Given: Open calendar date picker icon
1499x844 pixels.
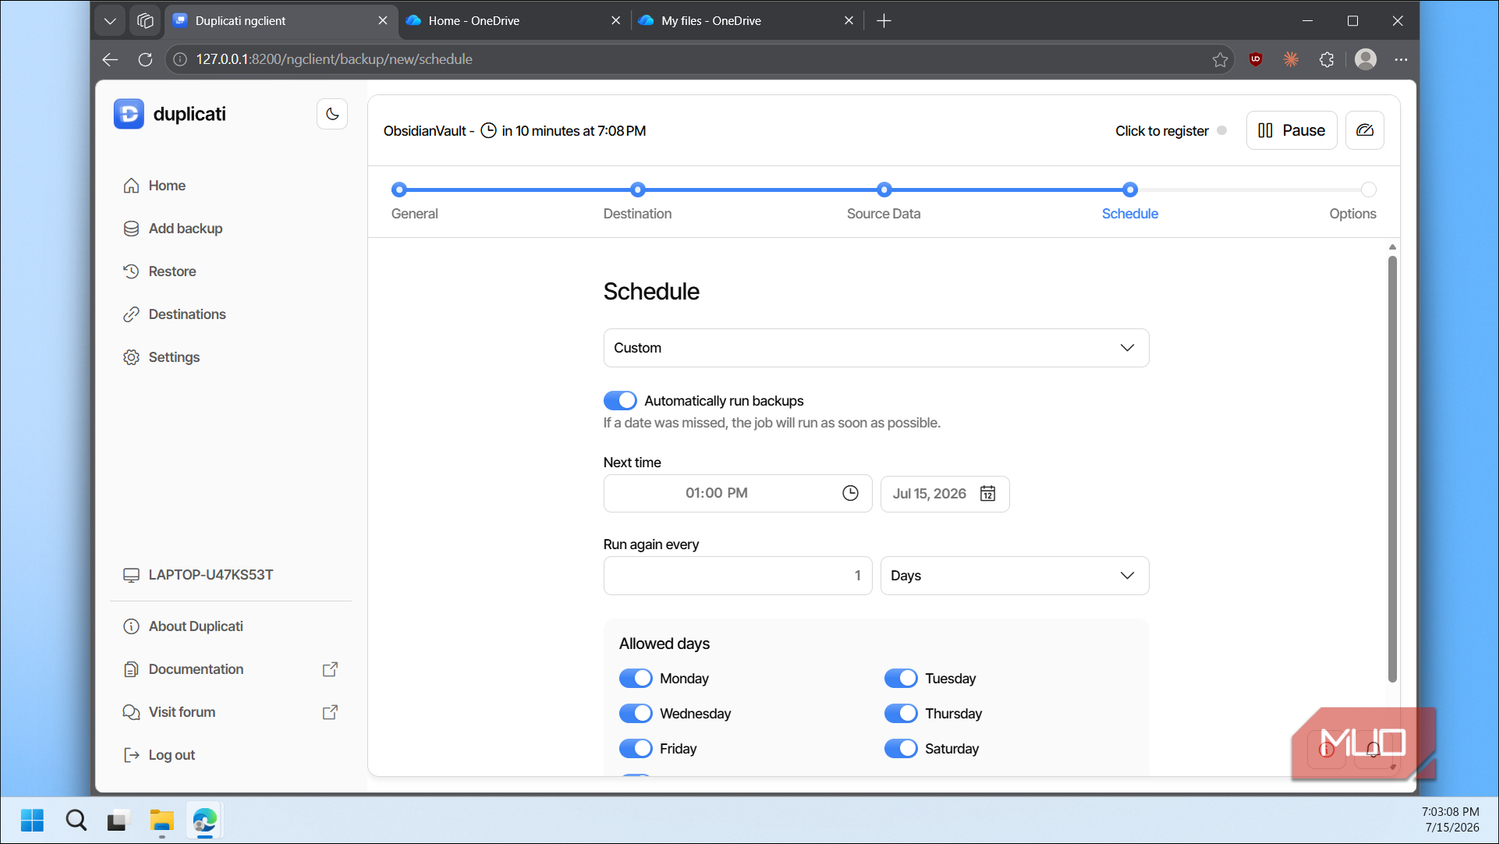Looking at the screenshot, I should (988, 494).
